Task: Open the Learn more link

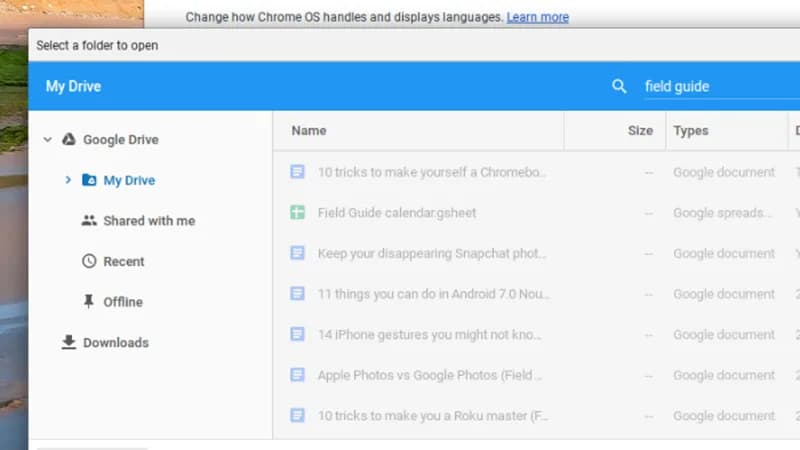Action: [538, 17]
